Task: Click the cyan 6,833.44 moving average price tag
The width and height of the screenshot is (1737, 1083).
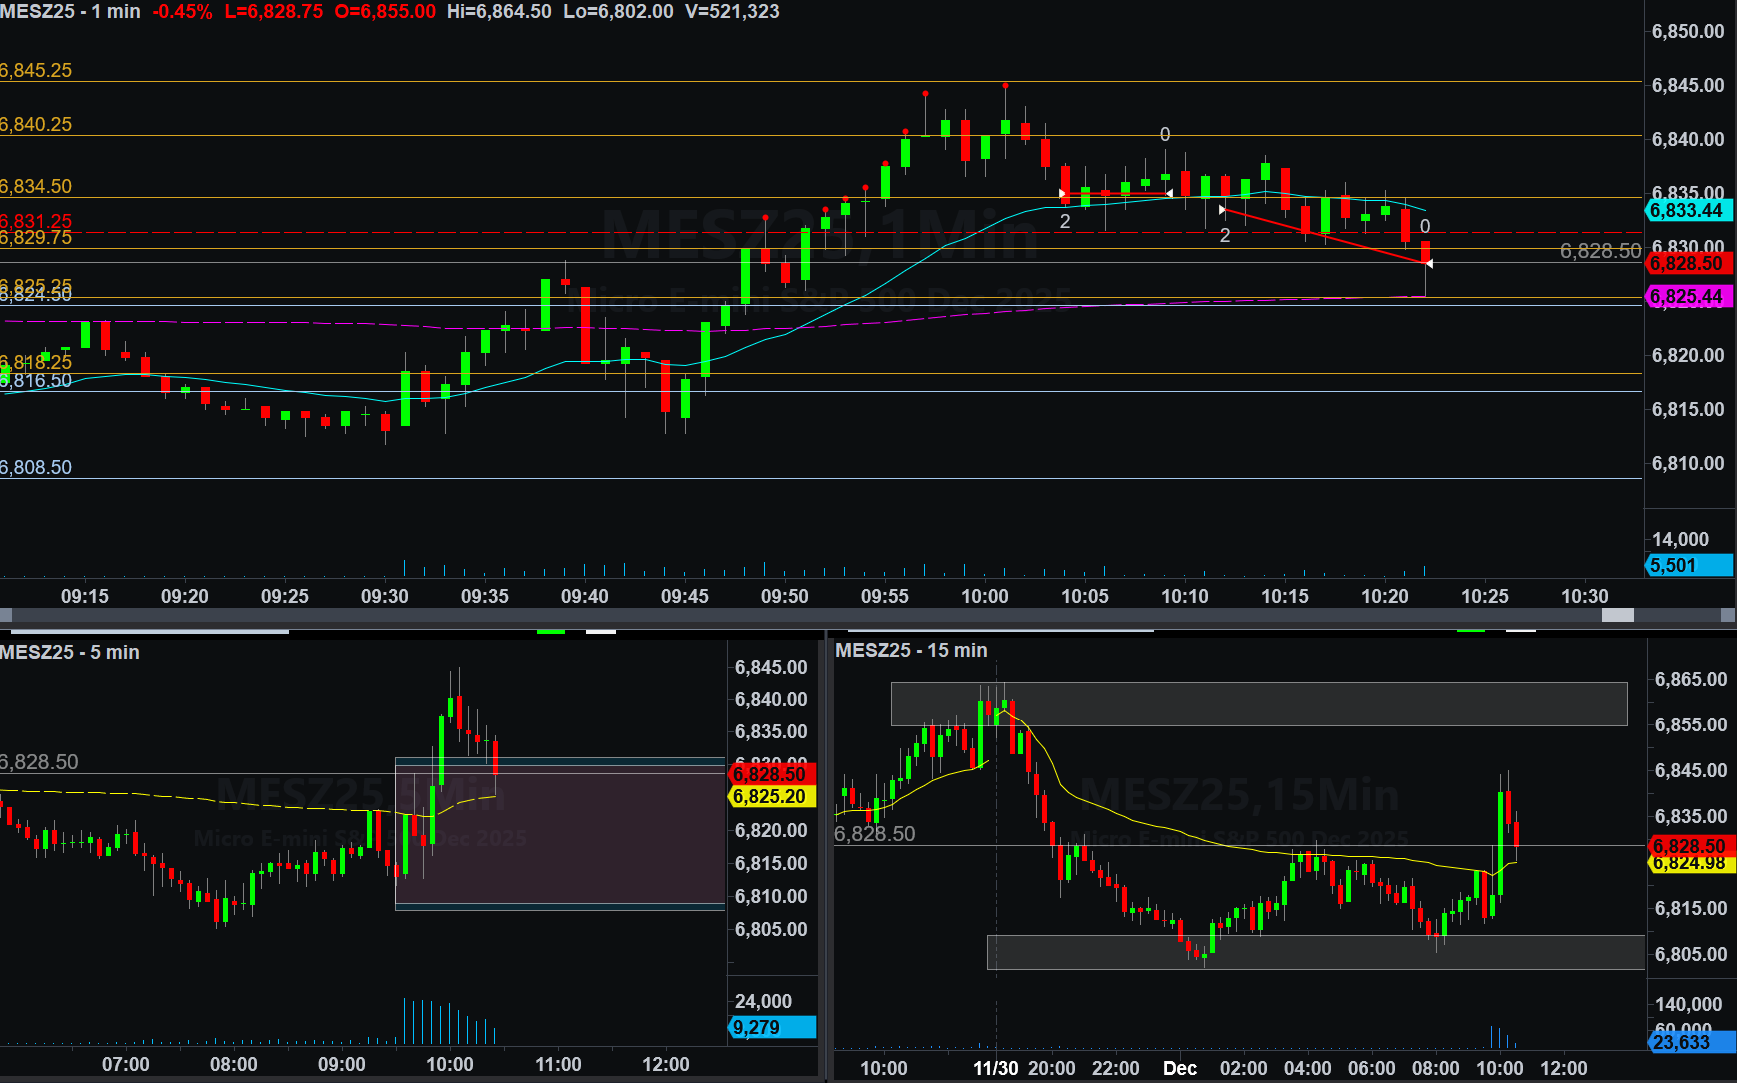Action: (x=1687, y=210)
